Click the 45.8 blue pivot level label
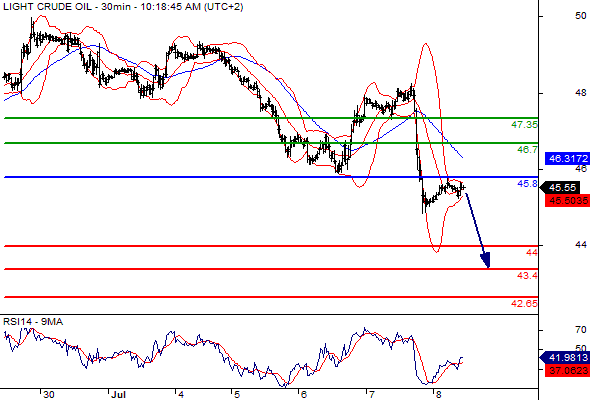The image size is (590, 400). pos(527,184)
